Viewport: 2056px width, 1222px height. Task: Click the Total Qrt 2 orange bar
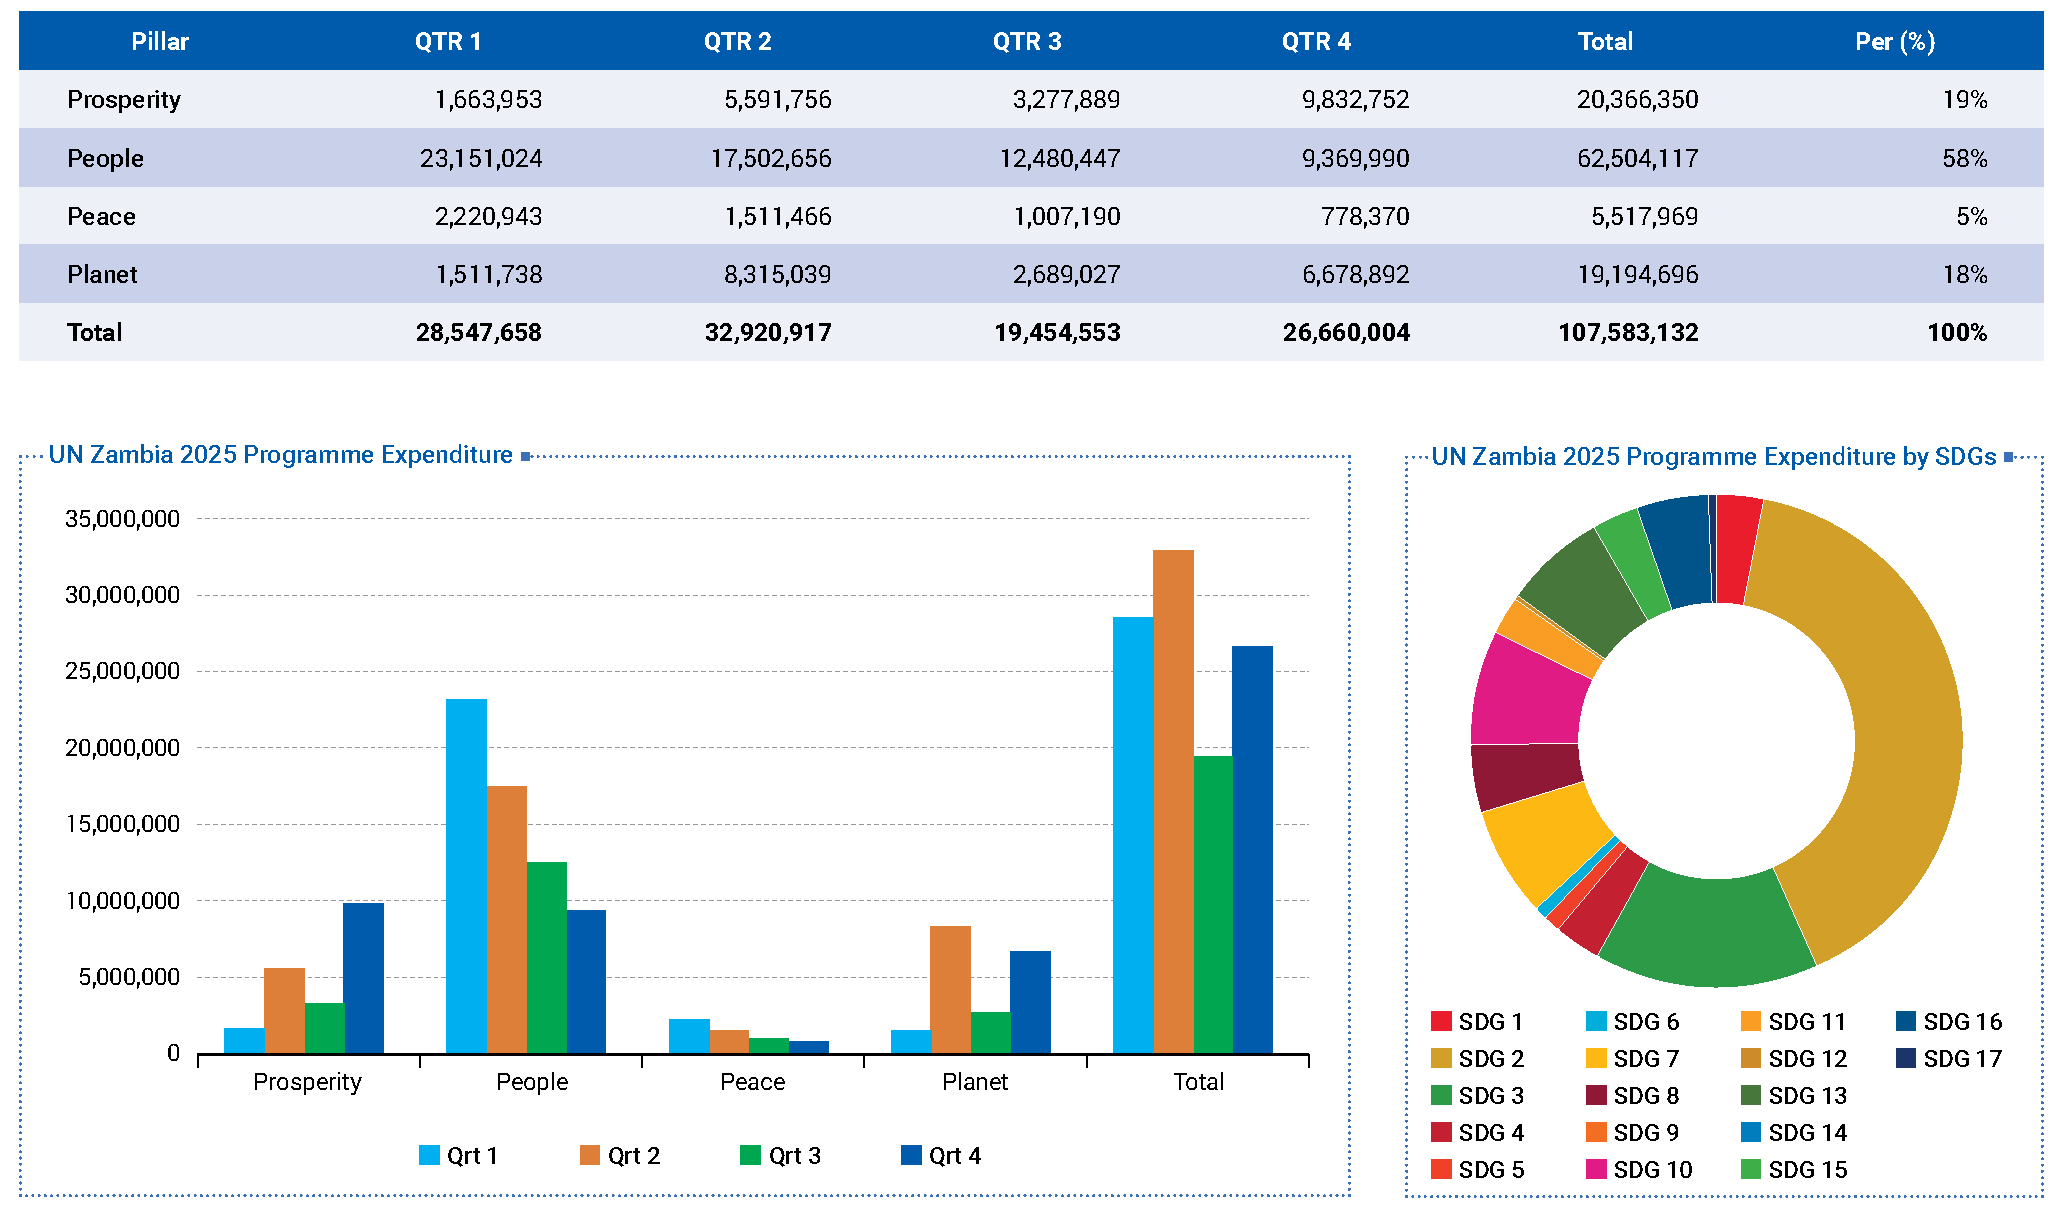[x=1173, y=801]
